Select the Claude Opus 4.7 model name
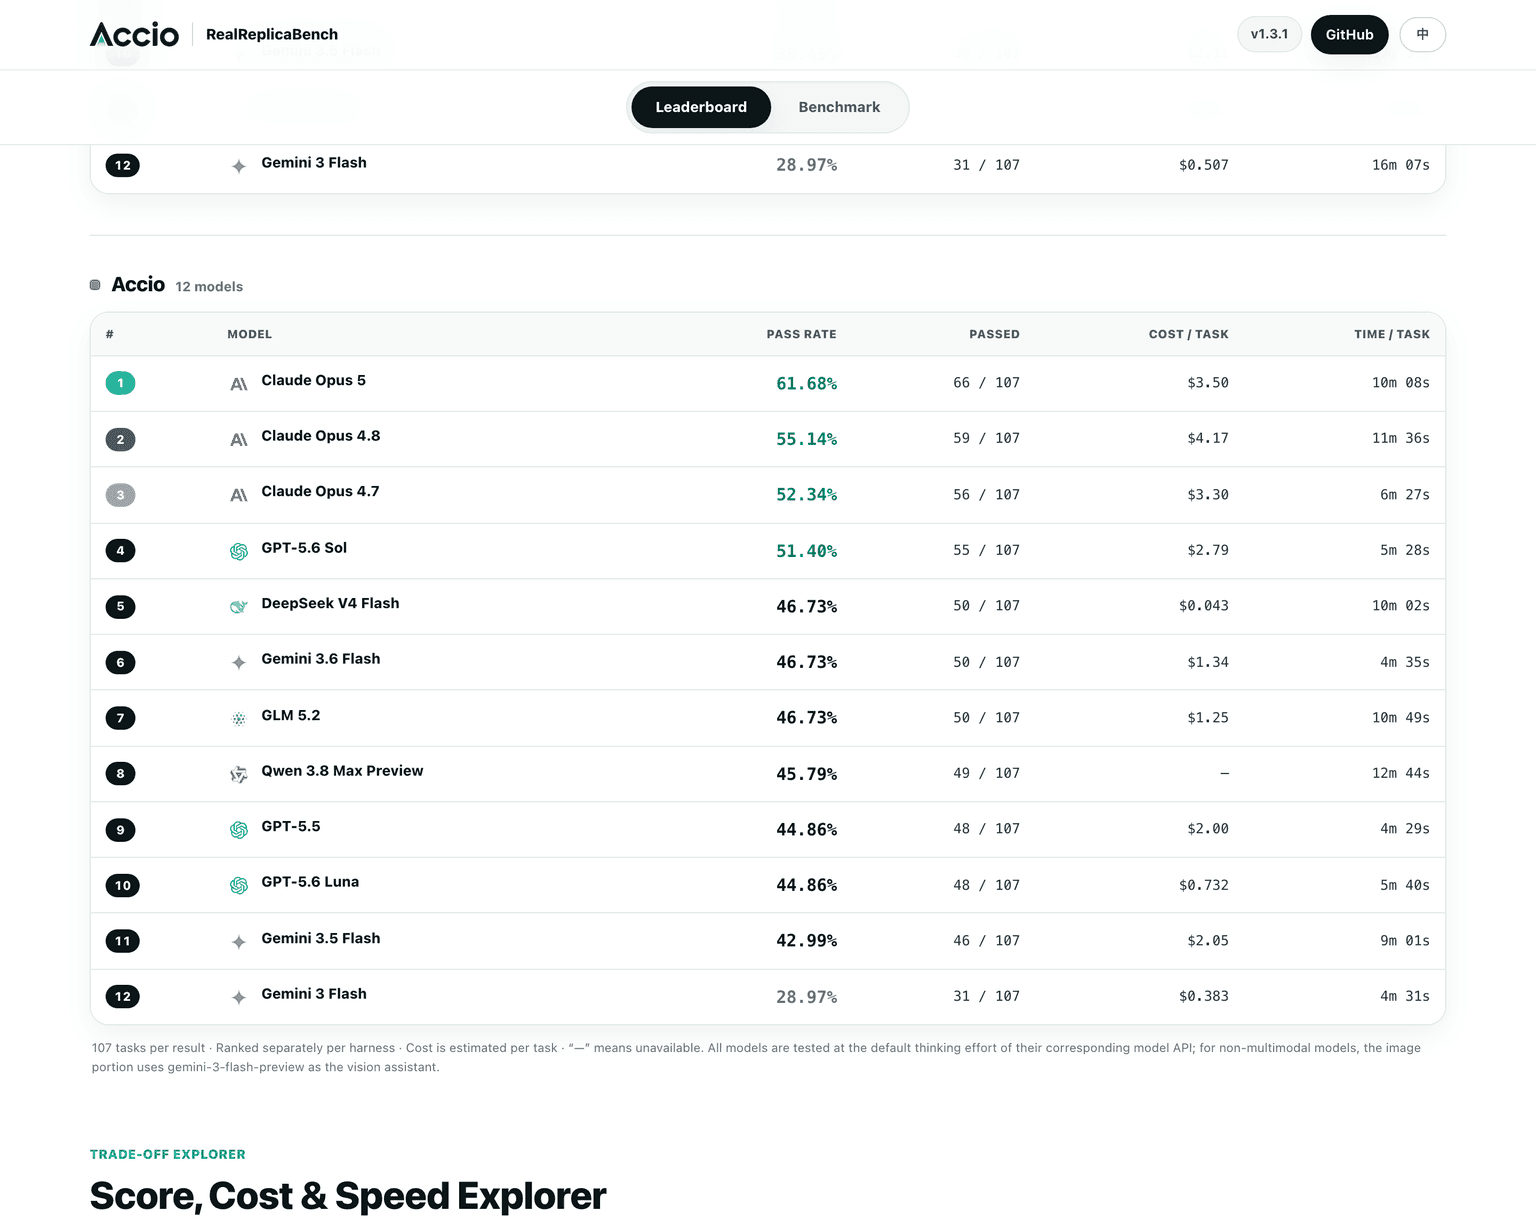Image resolution: width=1536 pixels, height=1227 pixels. click(320, 491)
